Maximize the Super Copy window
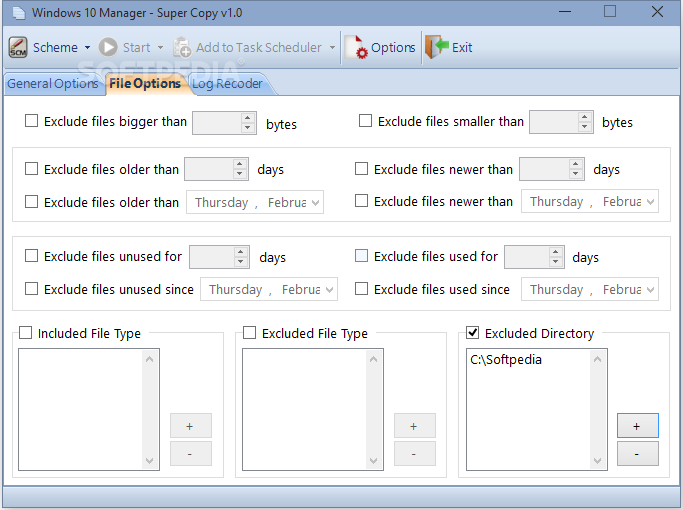Viewport: 683px width, 510px height. coord(610,12)
